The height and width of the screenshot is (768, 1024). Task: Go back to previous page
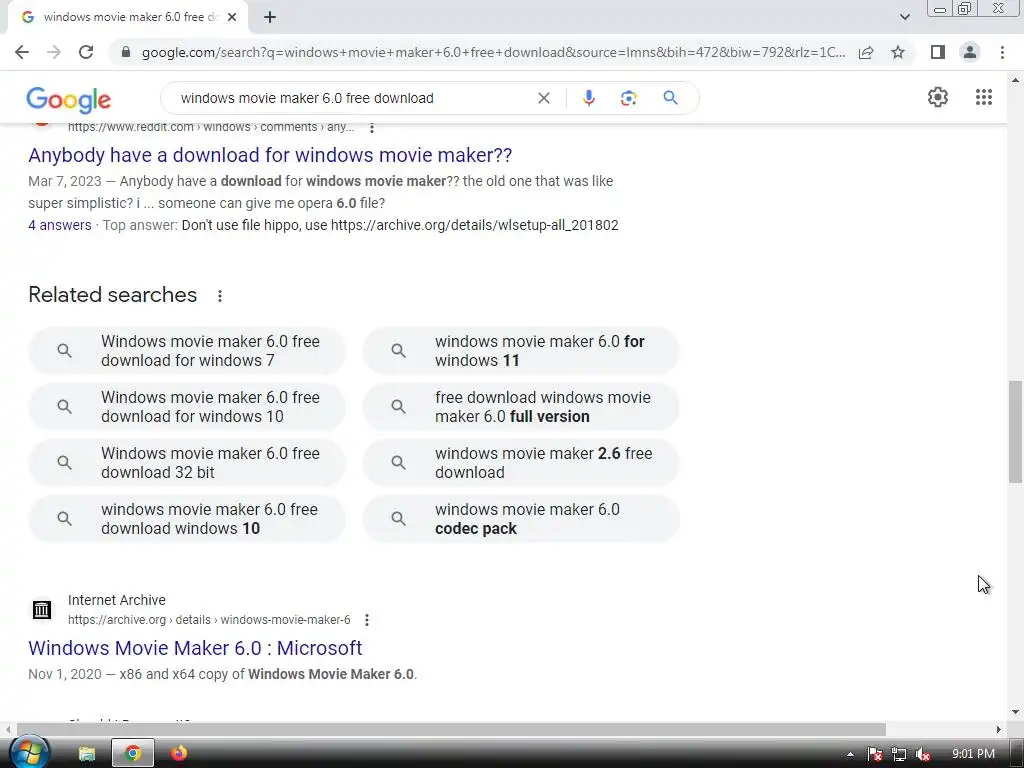[22, 52]
